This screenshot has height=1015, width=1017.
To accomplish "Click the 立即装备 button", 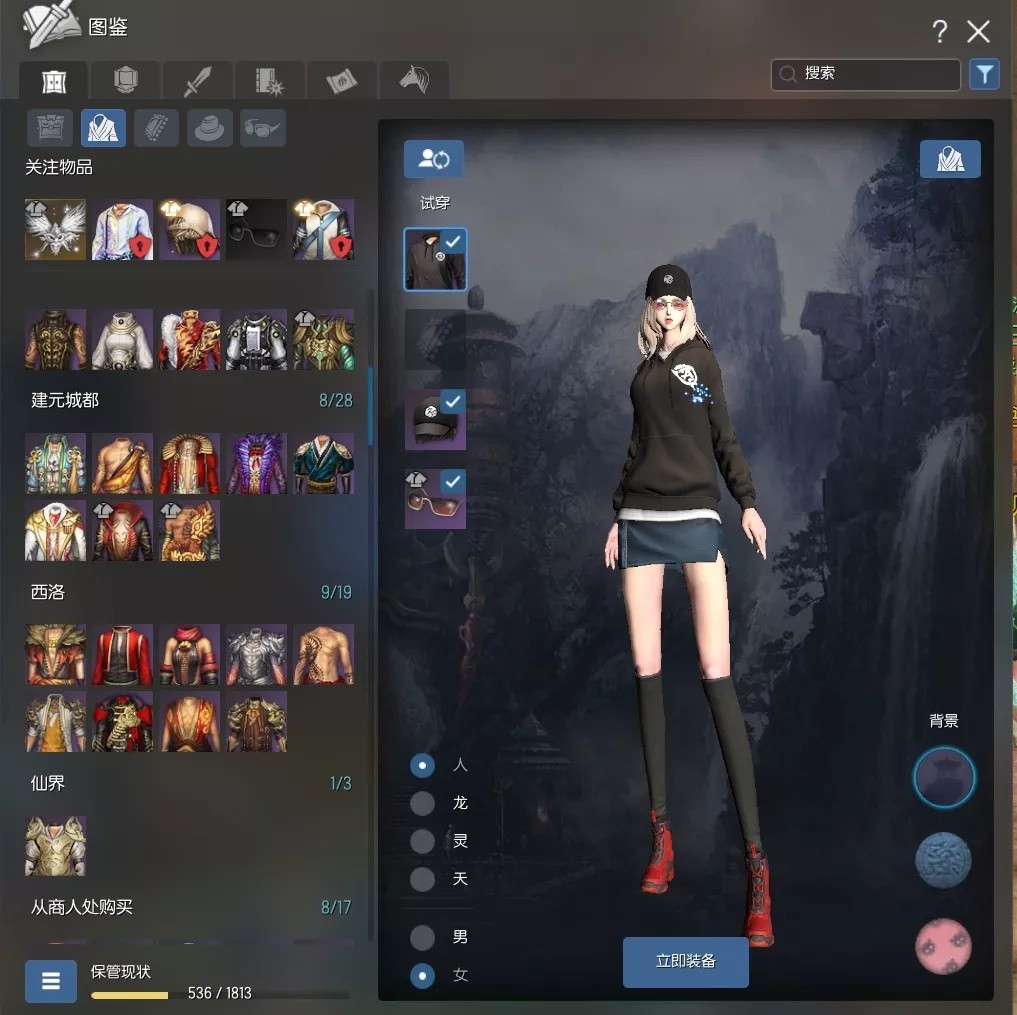I will (x=686, y=962).
